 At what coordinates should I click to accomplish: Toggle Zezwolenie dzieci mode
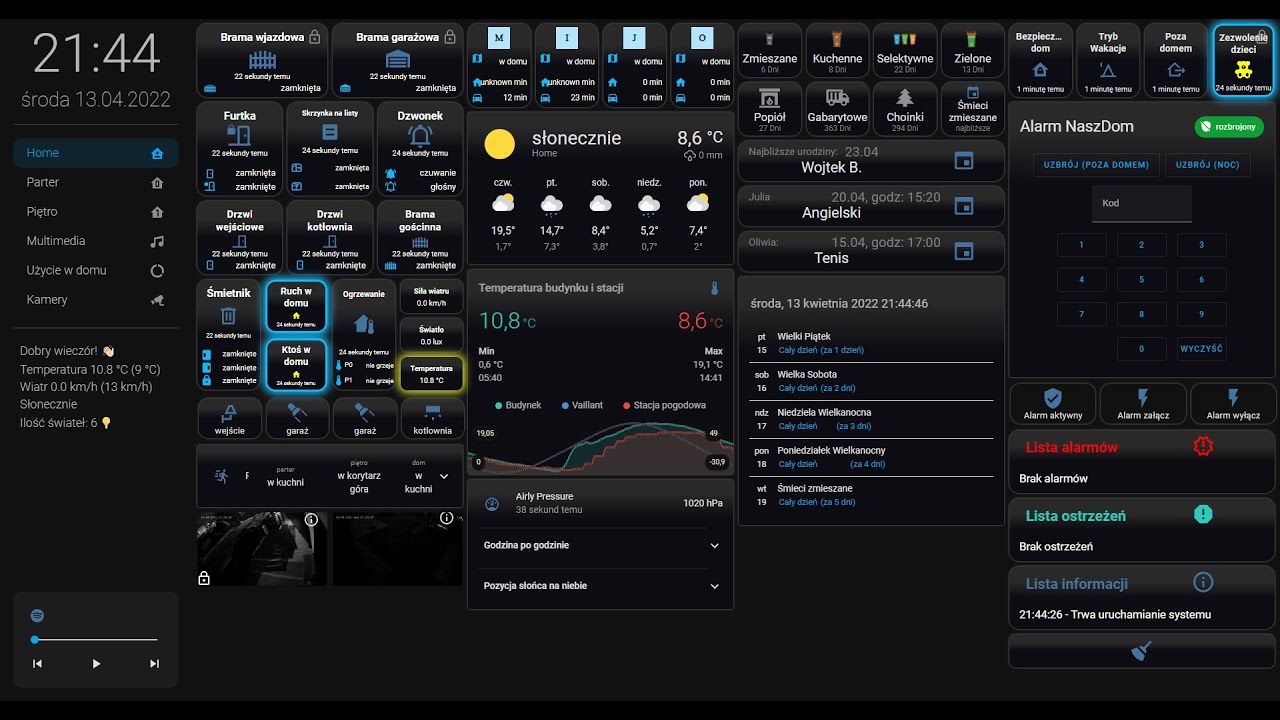1243,61
